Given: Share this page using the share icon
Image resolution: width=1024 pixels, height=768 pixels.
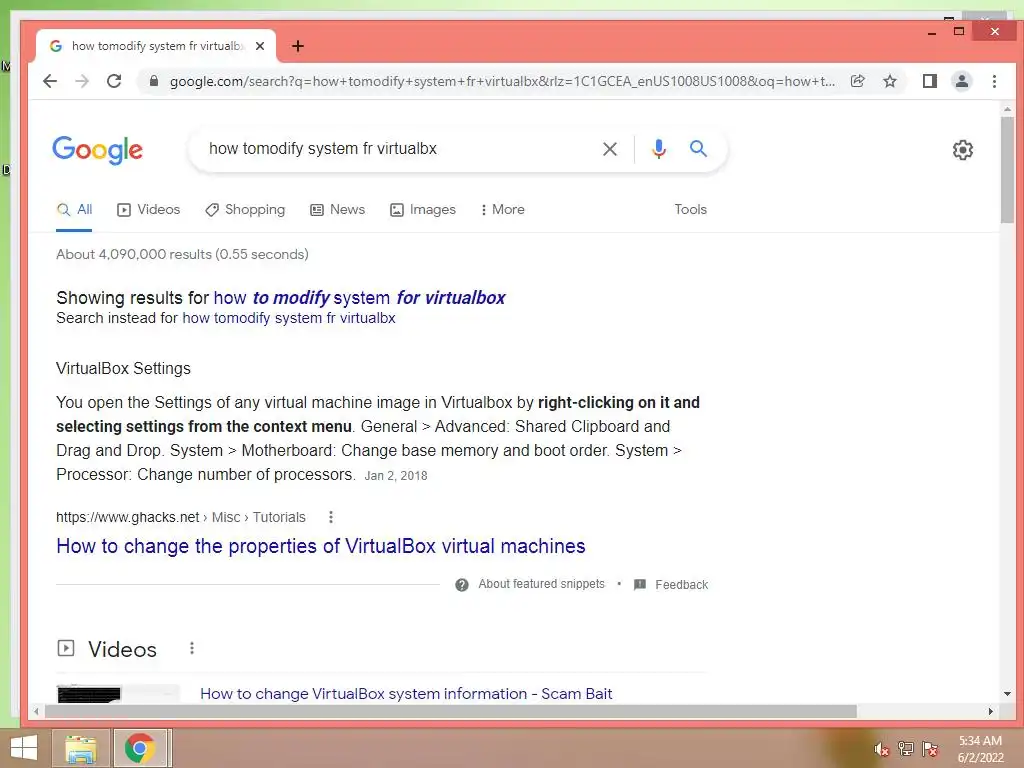Looking at the screenshot, I should coord(857,81).
